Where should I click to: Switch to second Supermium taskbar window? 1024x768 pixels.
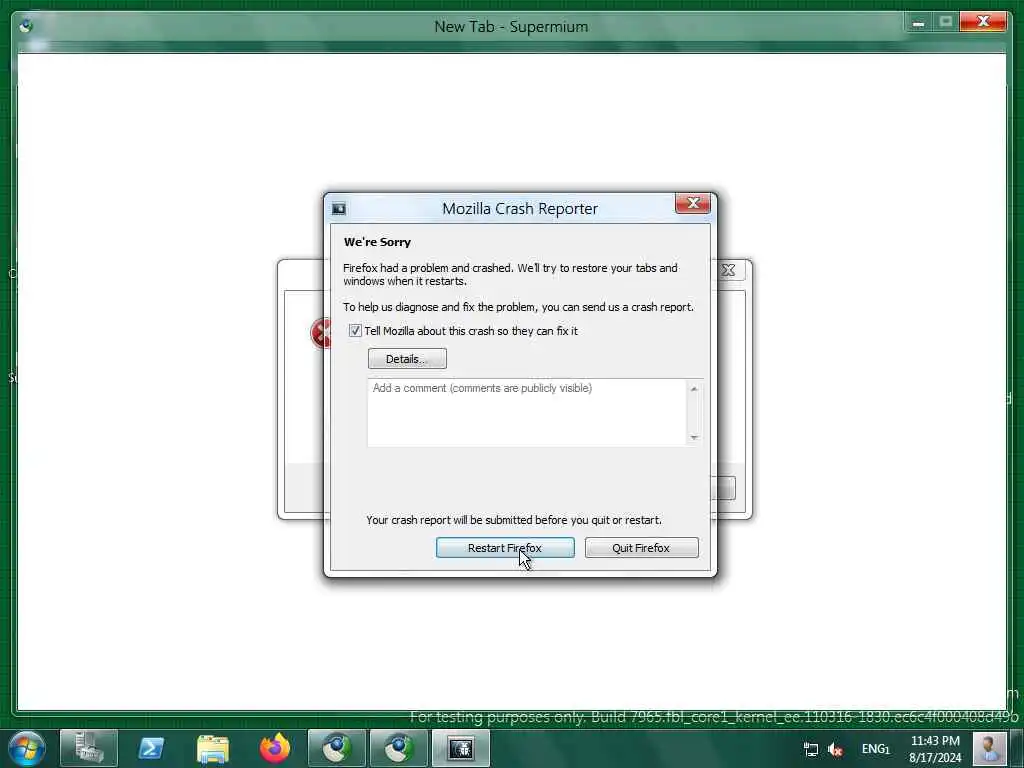coord(399,748)
